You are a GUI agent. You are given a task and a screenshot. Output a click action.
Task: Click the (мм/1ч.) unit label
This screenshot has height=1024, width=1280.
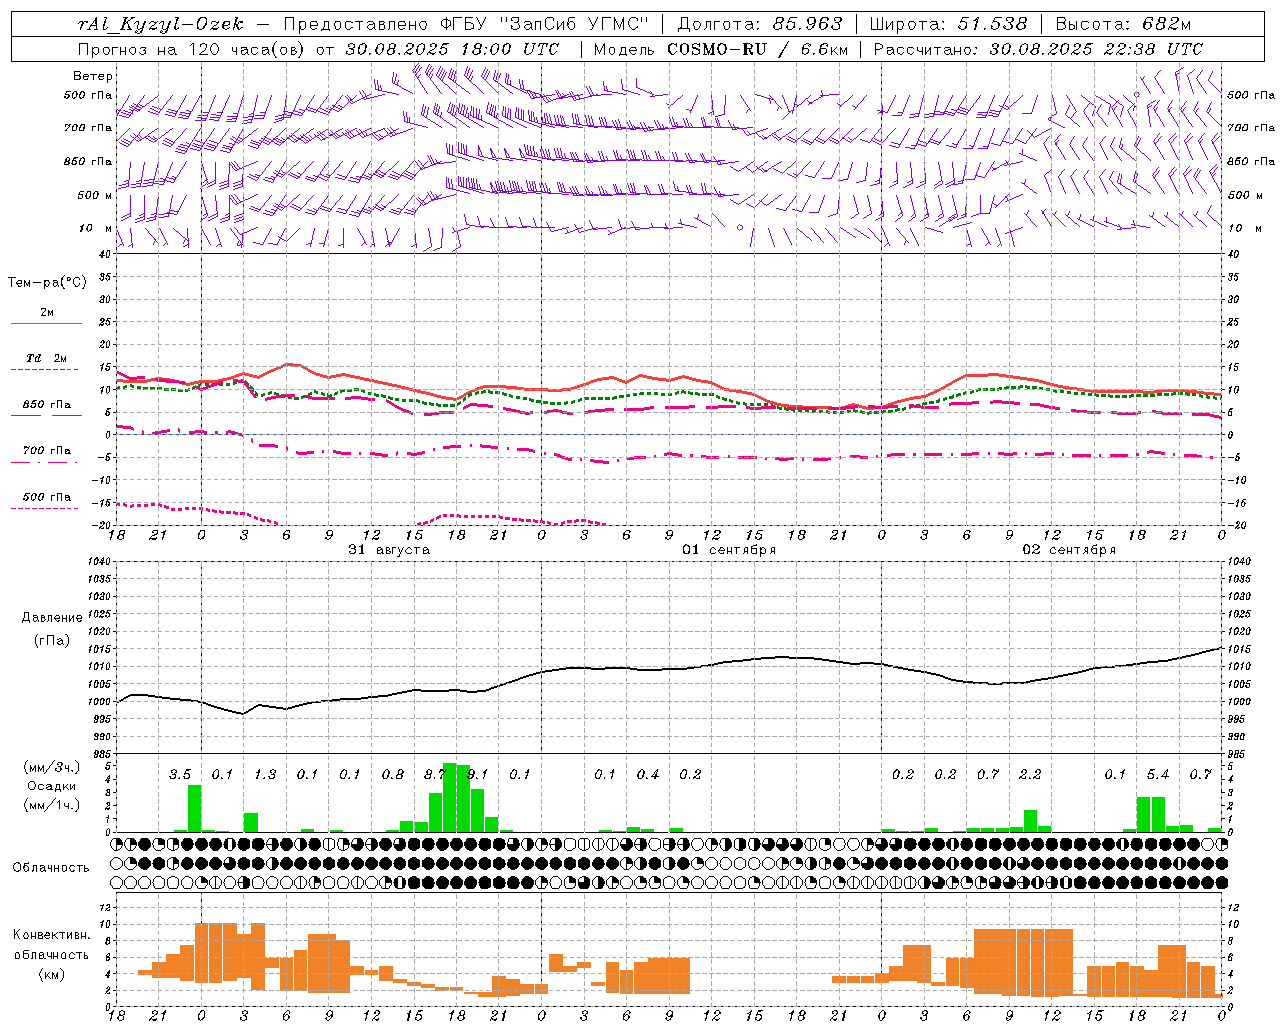[x=51, y=805]
